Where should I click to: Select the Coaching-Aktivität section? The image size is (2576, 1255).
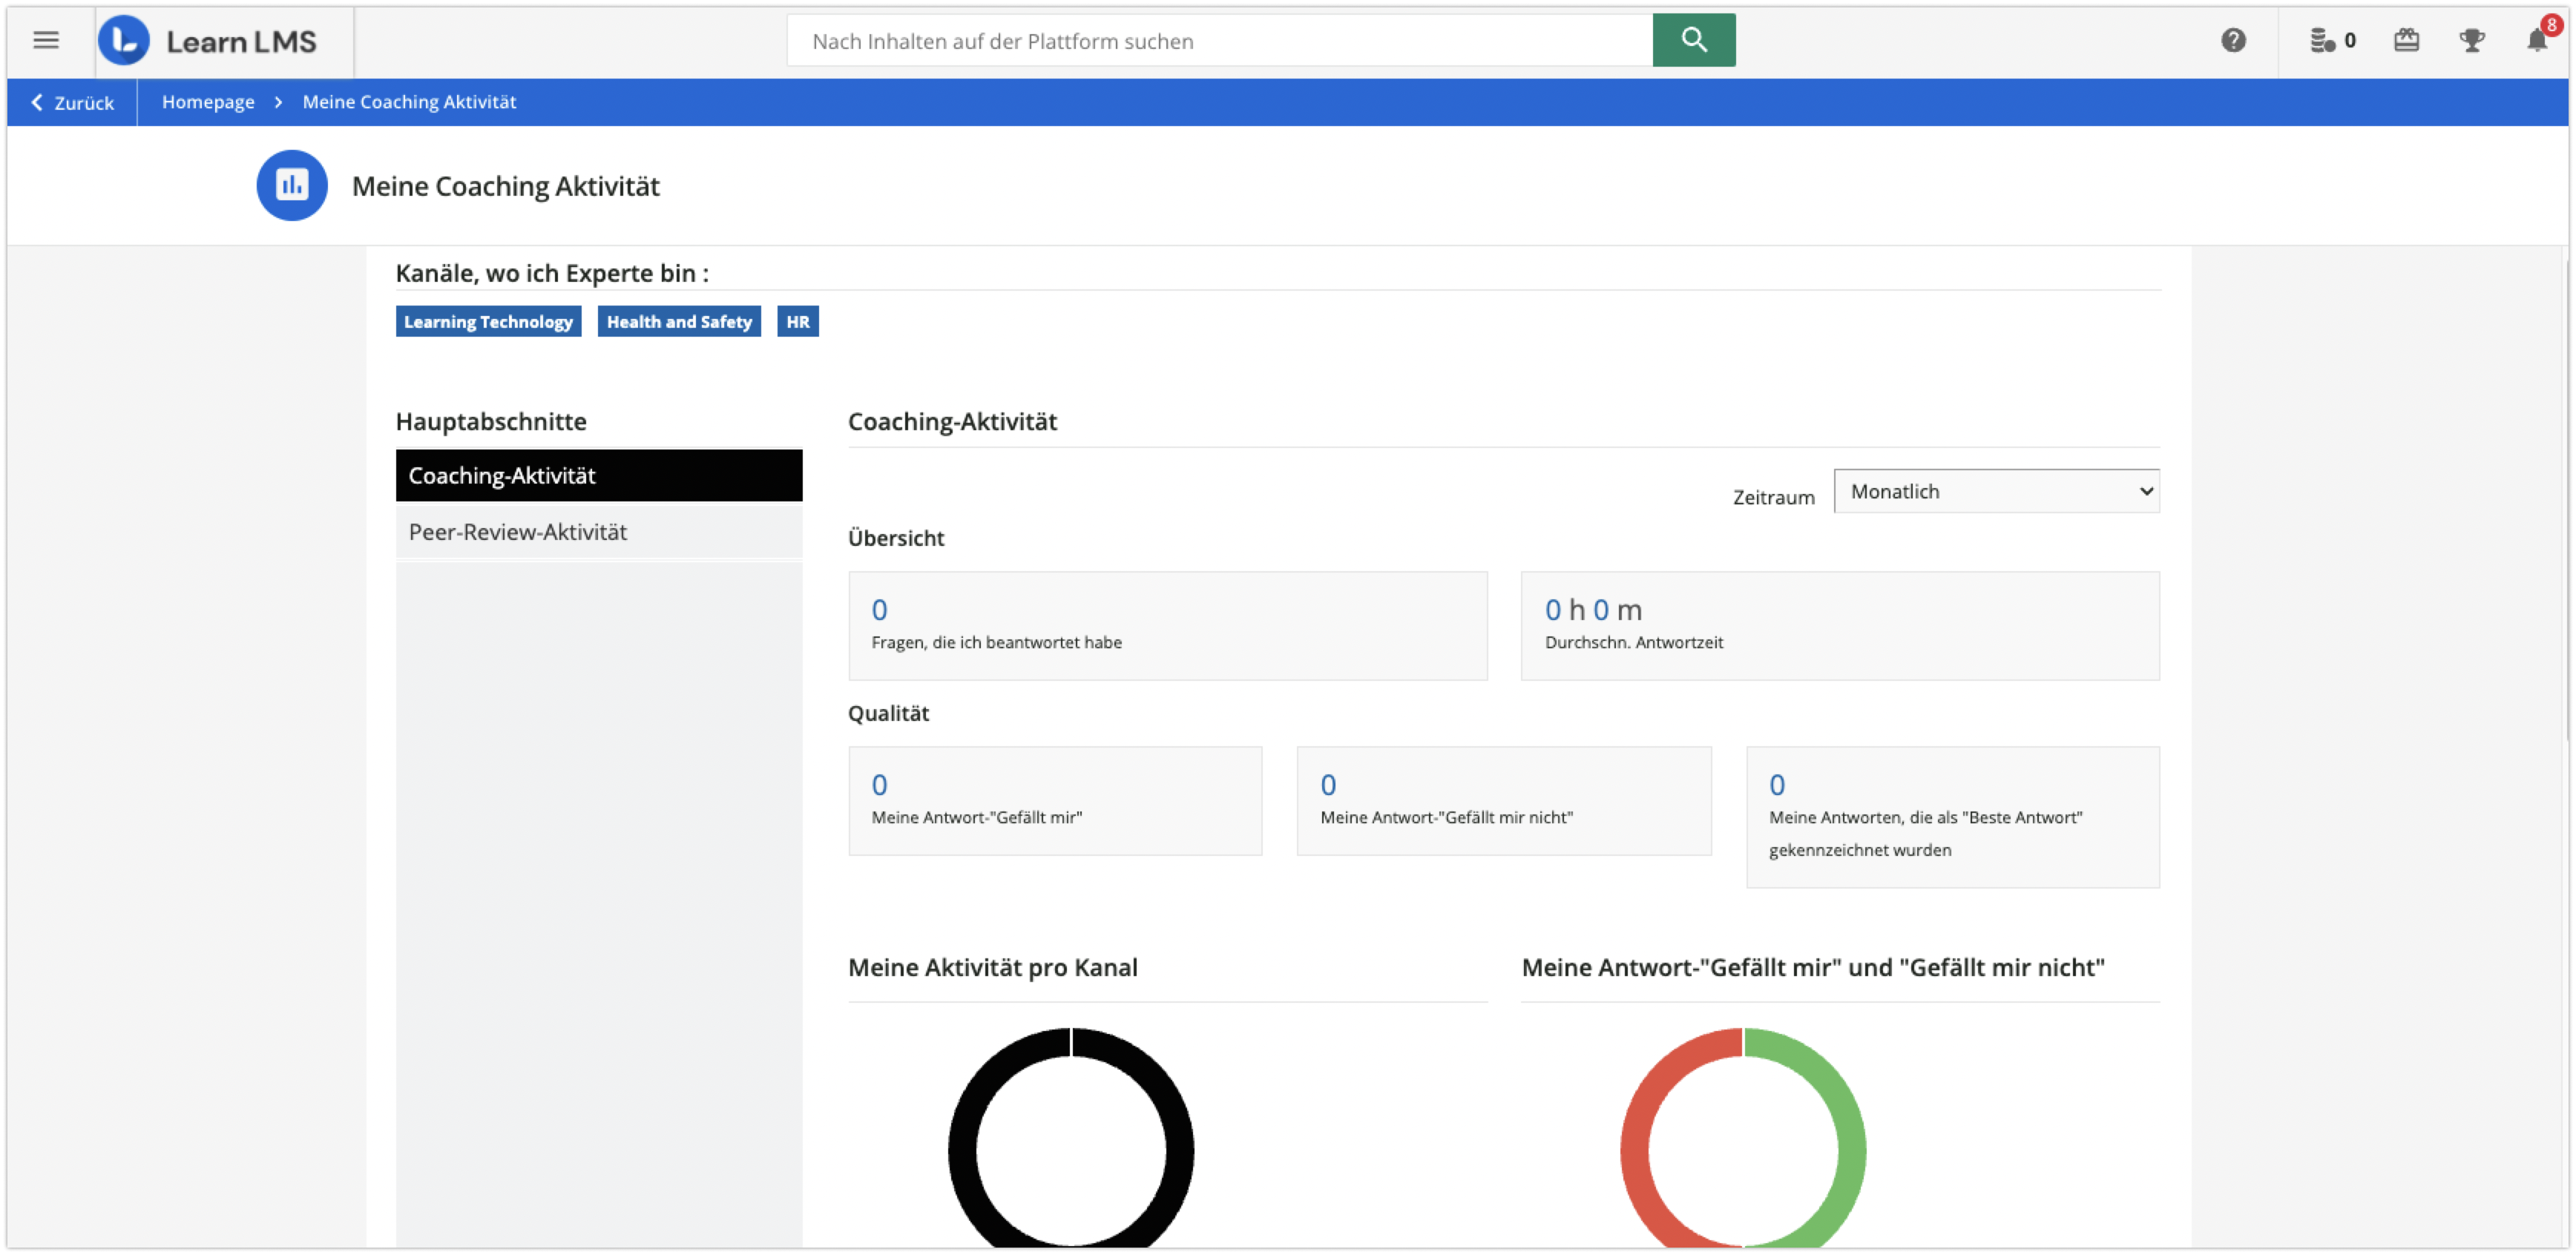[599, 476]
